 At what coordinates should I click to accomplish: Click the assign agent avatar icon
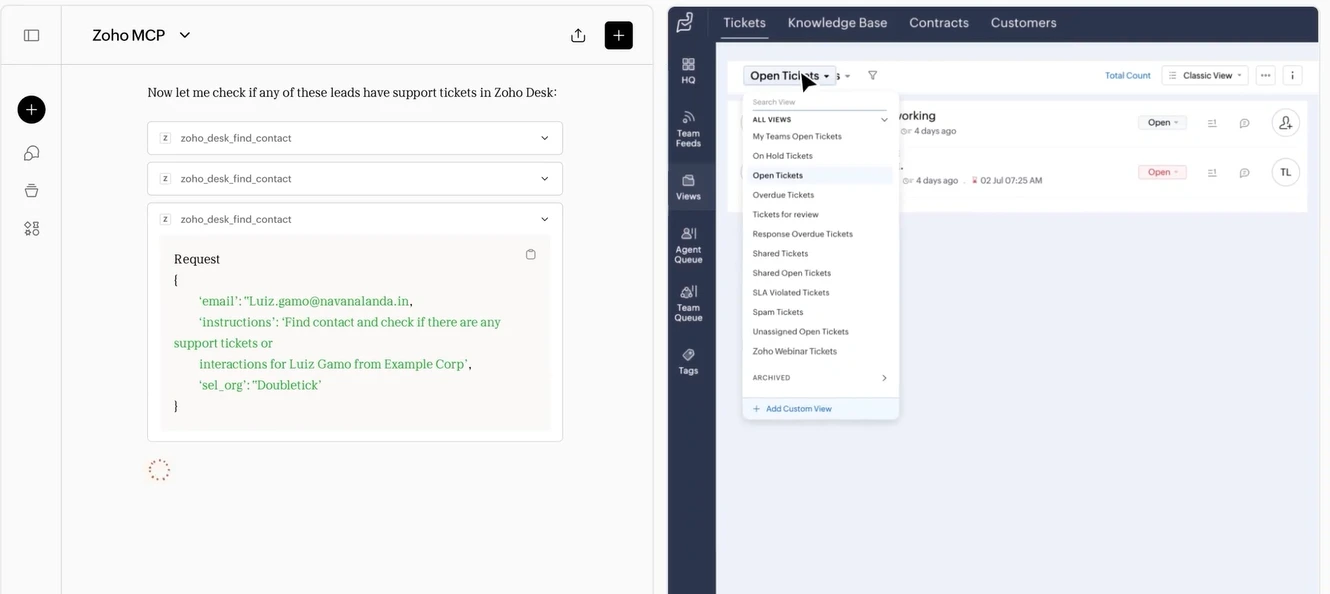(x=1285, y=123)
